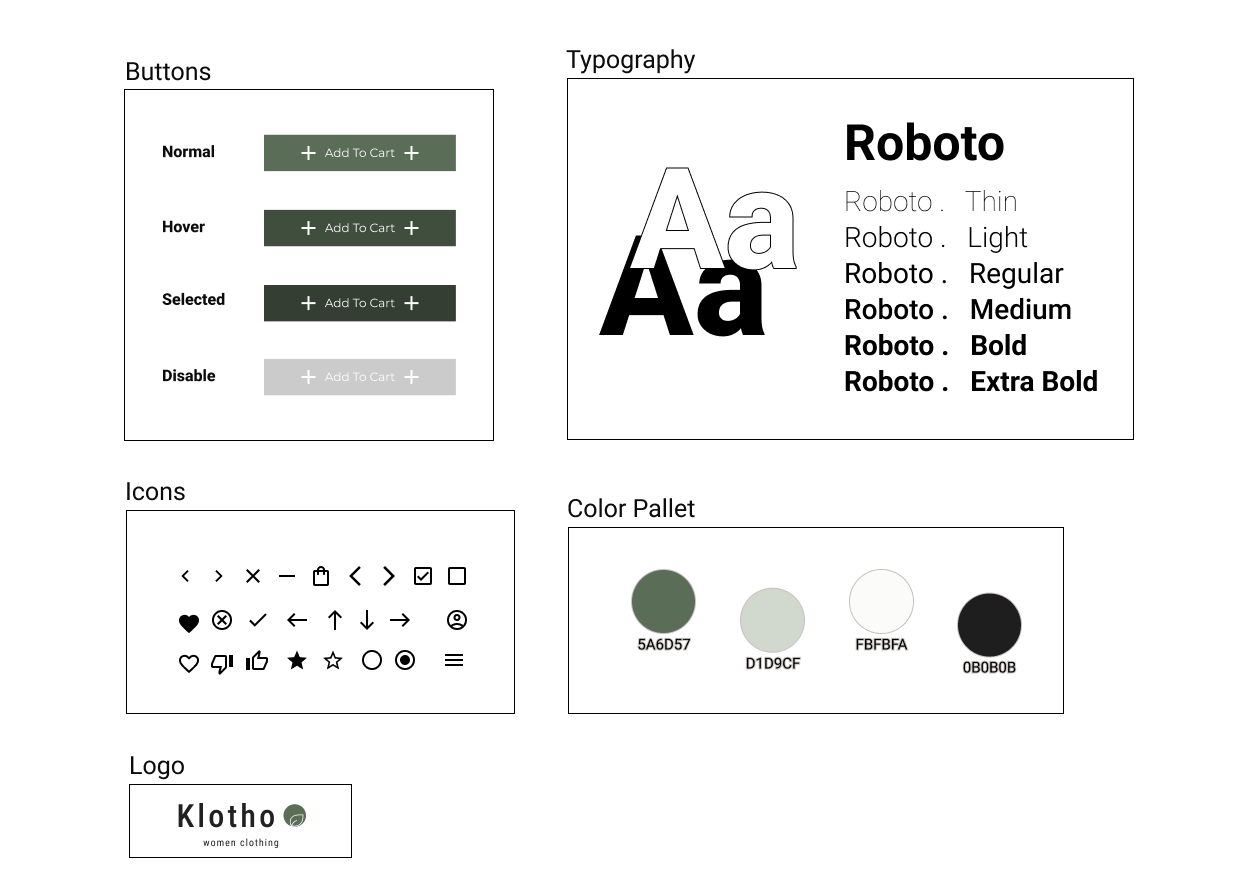1259x896 pixels.
Task: Click the 'Normal' button state label
Action: click(188, 152)
